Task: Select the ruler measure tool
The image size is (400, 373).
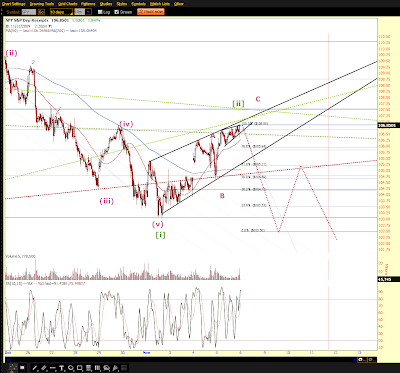Action: pyautogui.click(x=44, y=368)
